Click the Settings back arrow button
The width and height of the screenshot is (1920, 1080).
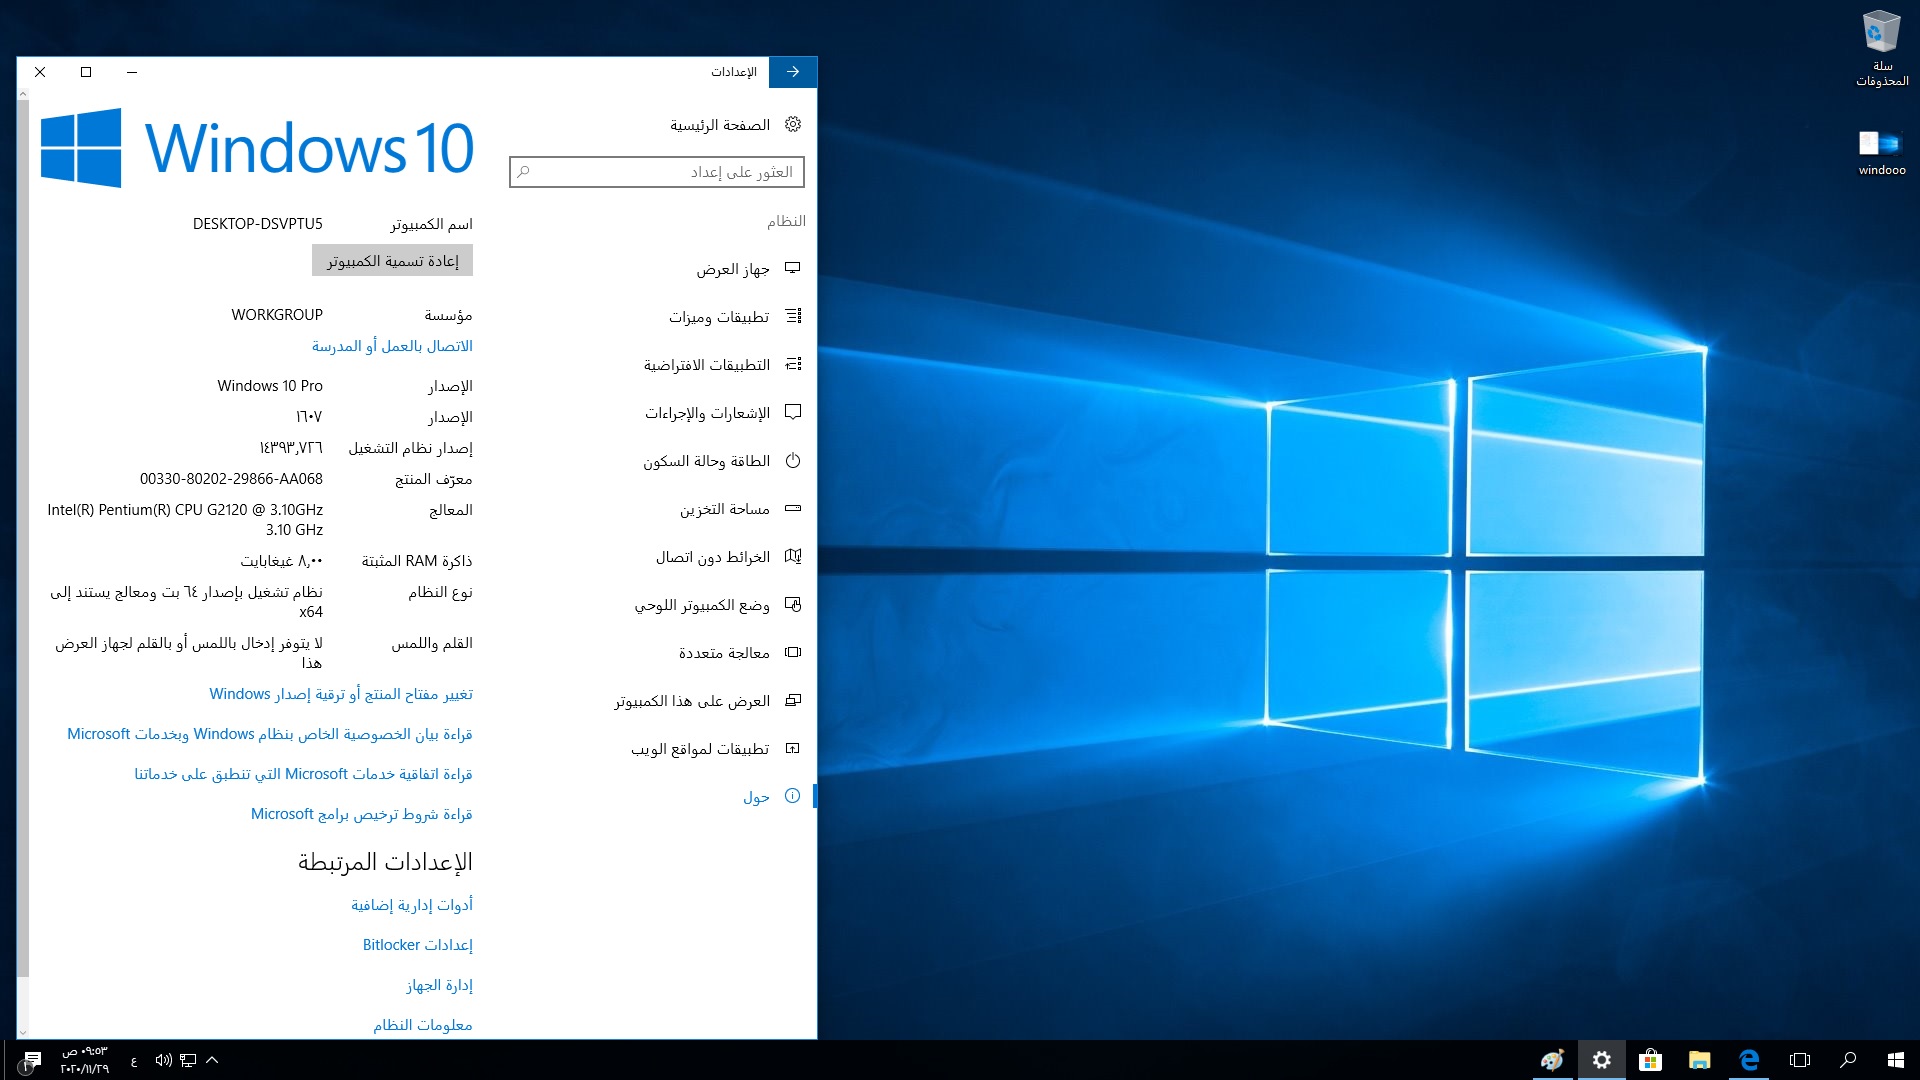tap(793, 72)
